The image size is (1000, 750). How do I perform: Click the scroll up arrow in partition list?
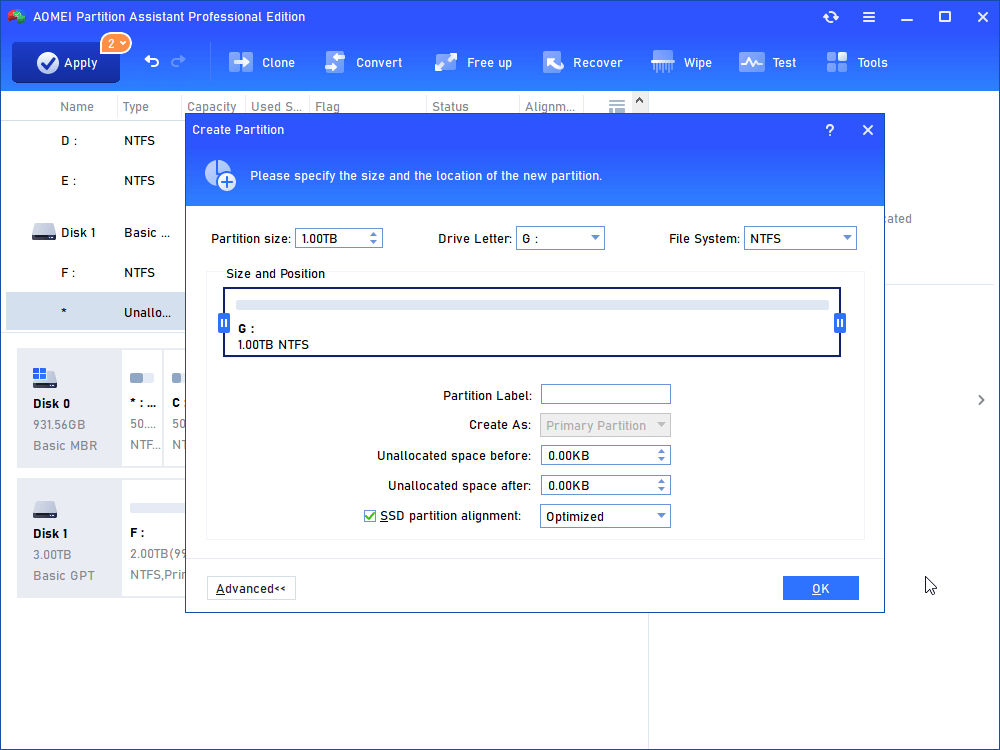tap(640, 101)
